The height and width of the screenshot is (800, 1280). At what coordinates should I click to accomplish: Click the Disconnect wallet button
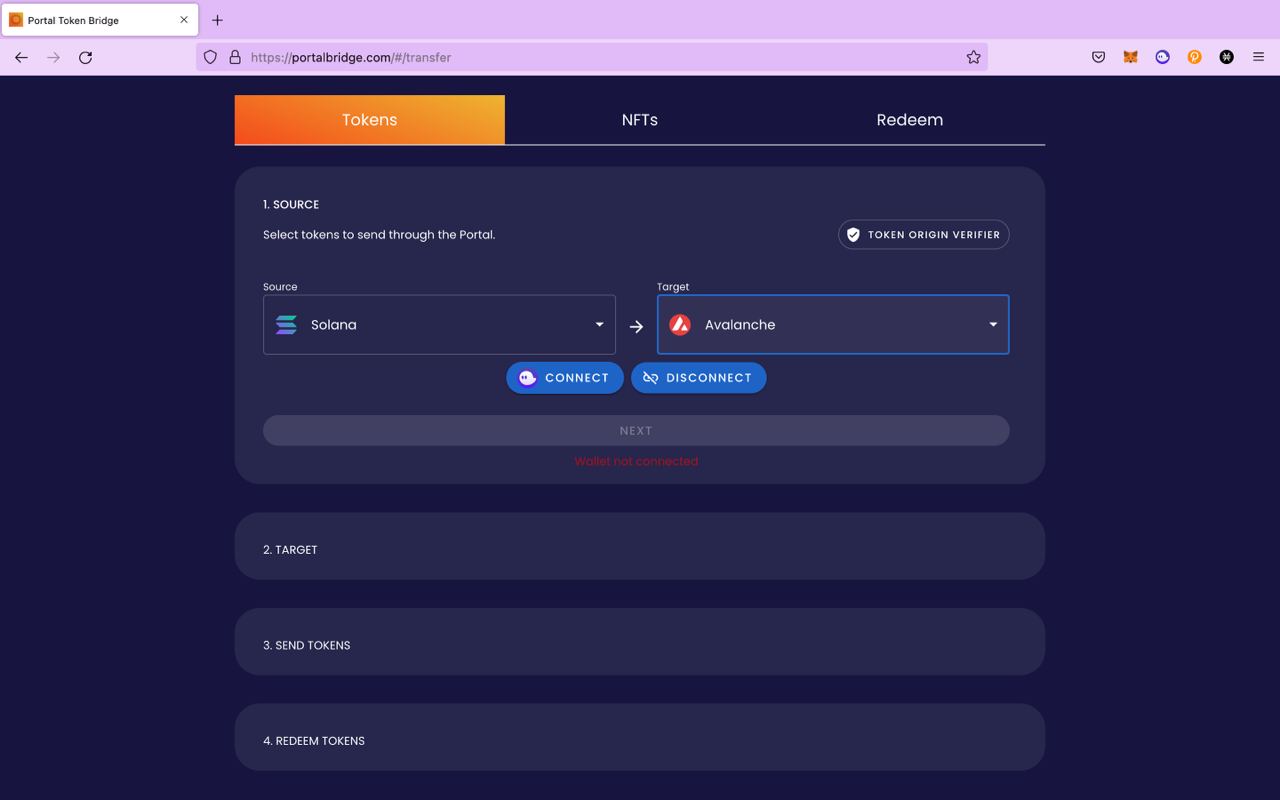[x=698, y=378]
